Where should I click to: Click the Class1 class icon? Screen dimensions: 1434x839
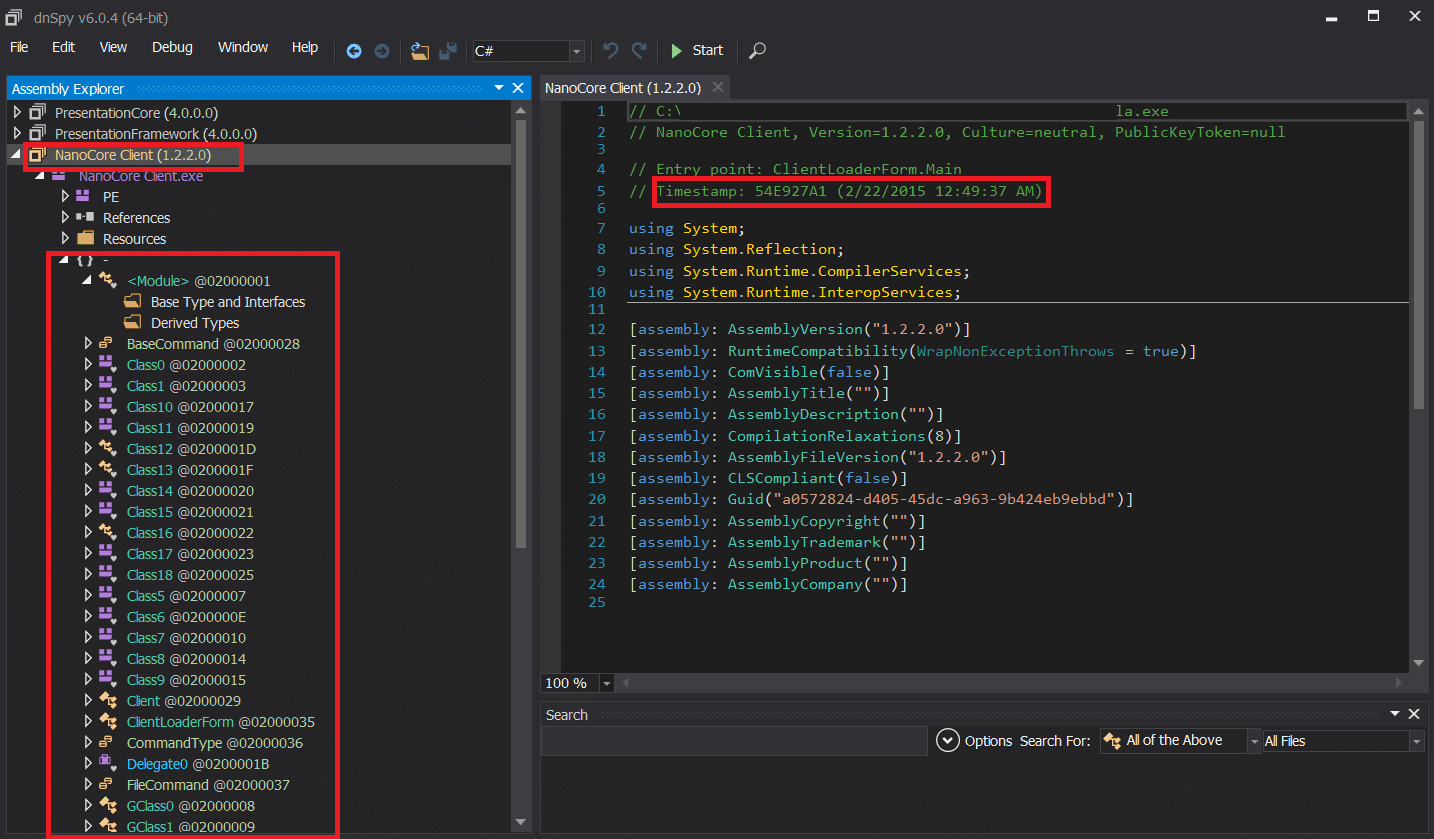[106, 386]
